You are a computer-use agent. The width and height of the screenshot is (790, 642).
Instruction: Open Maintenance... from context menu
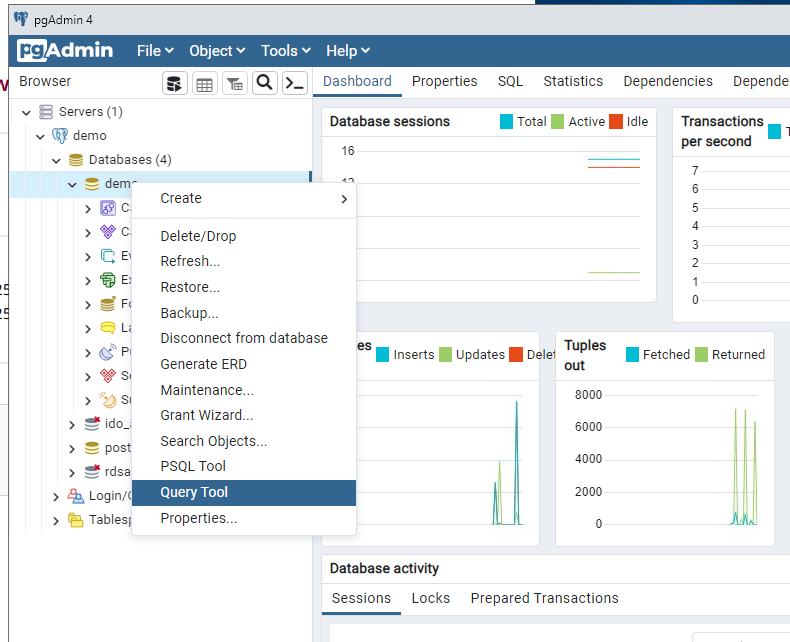[x=244, y=390]
